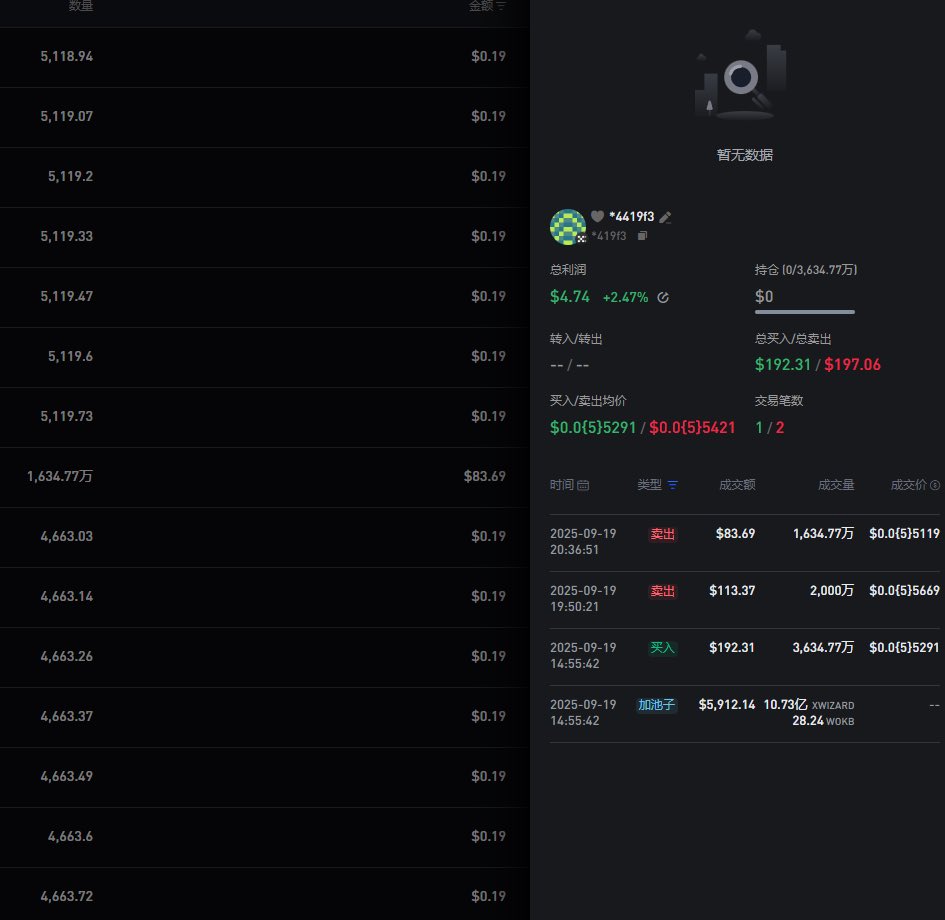The image size is (945, 920).
Task: Refresh profit using icon beside +2.47%
Action: (x=663, y=297)
